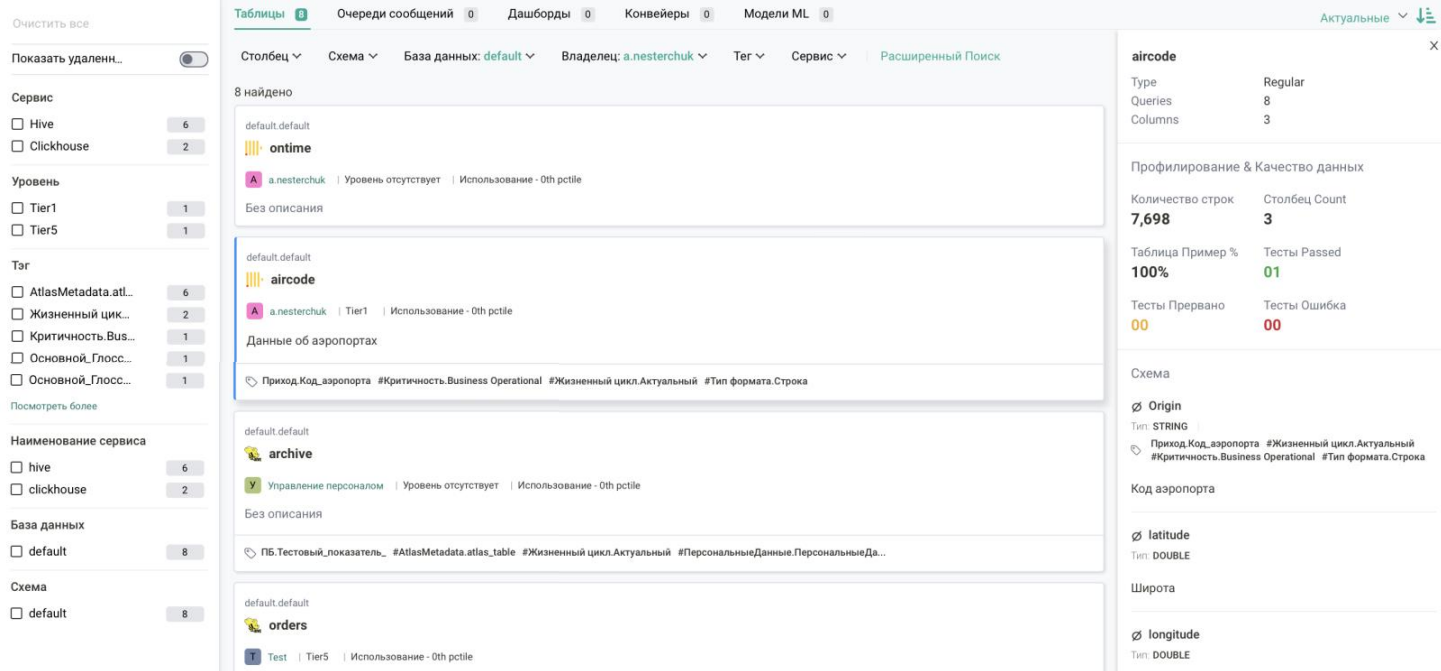Check the default schema checkbox
The width and height of the screenshot is (1441, 671).
[17, 613]
